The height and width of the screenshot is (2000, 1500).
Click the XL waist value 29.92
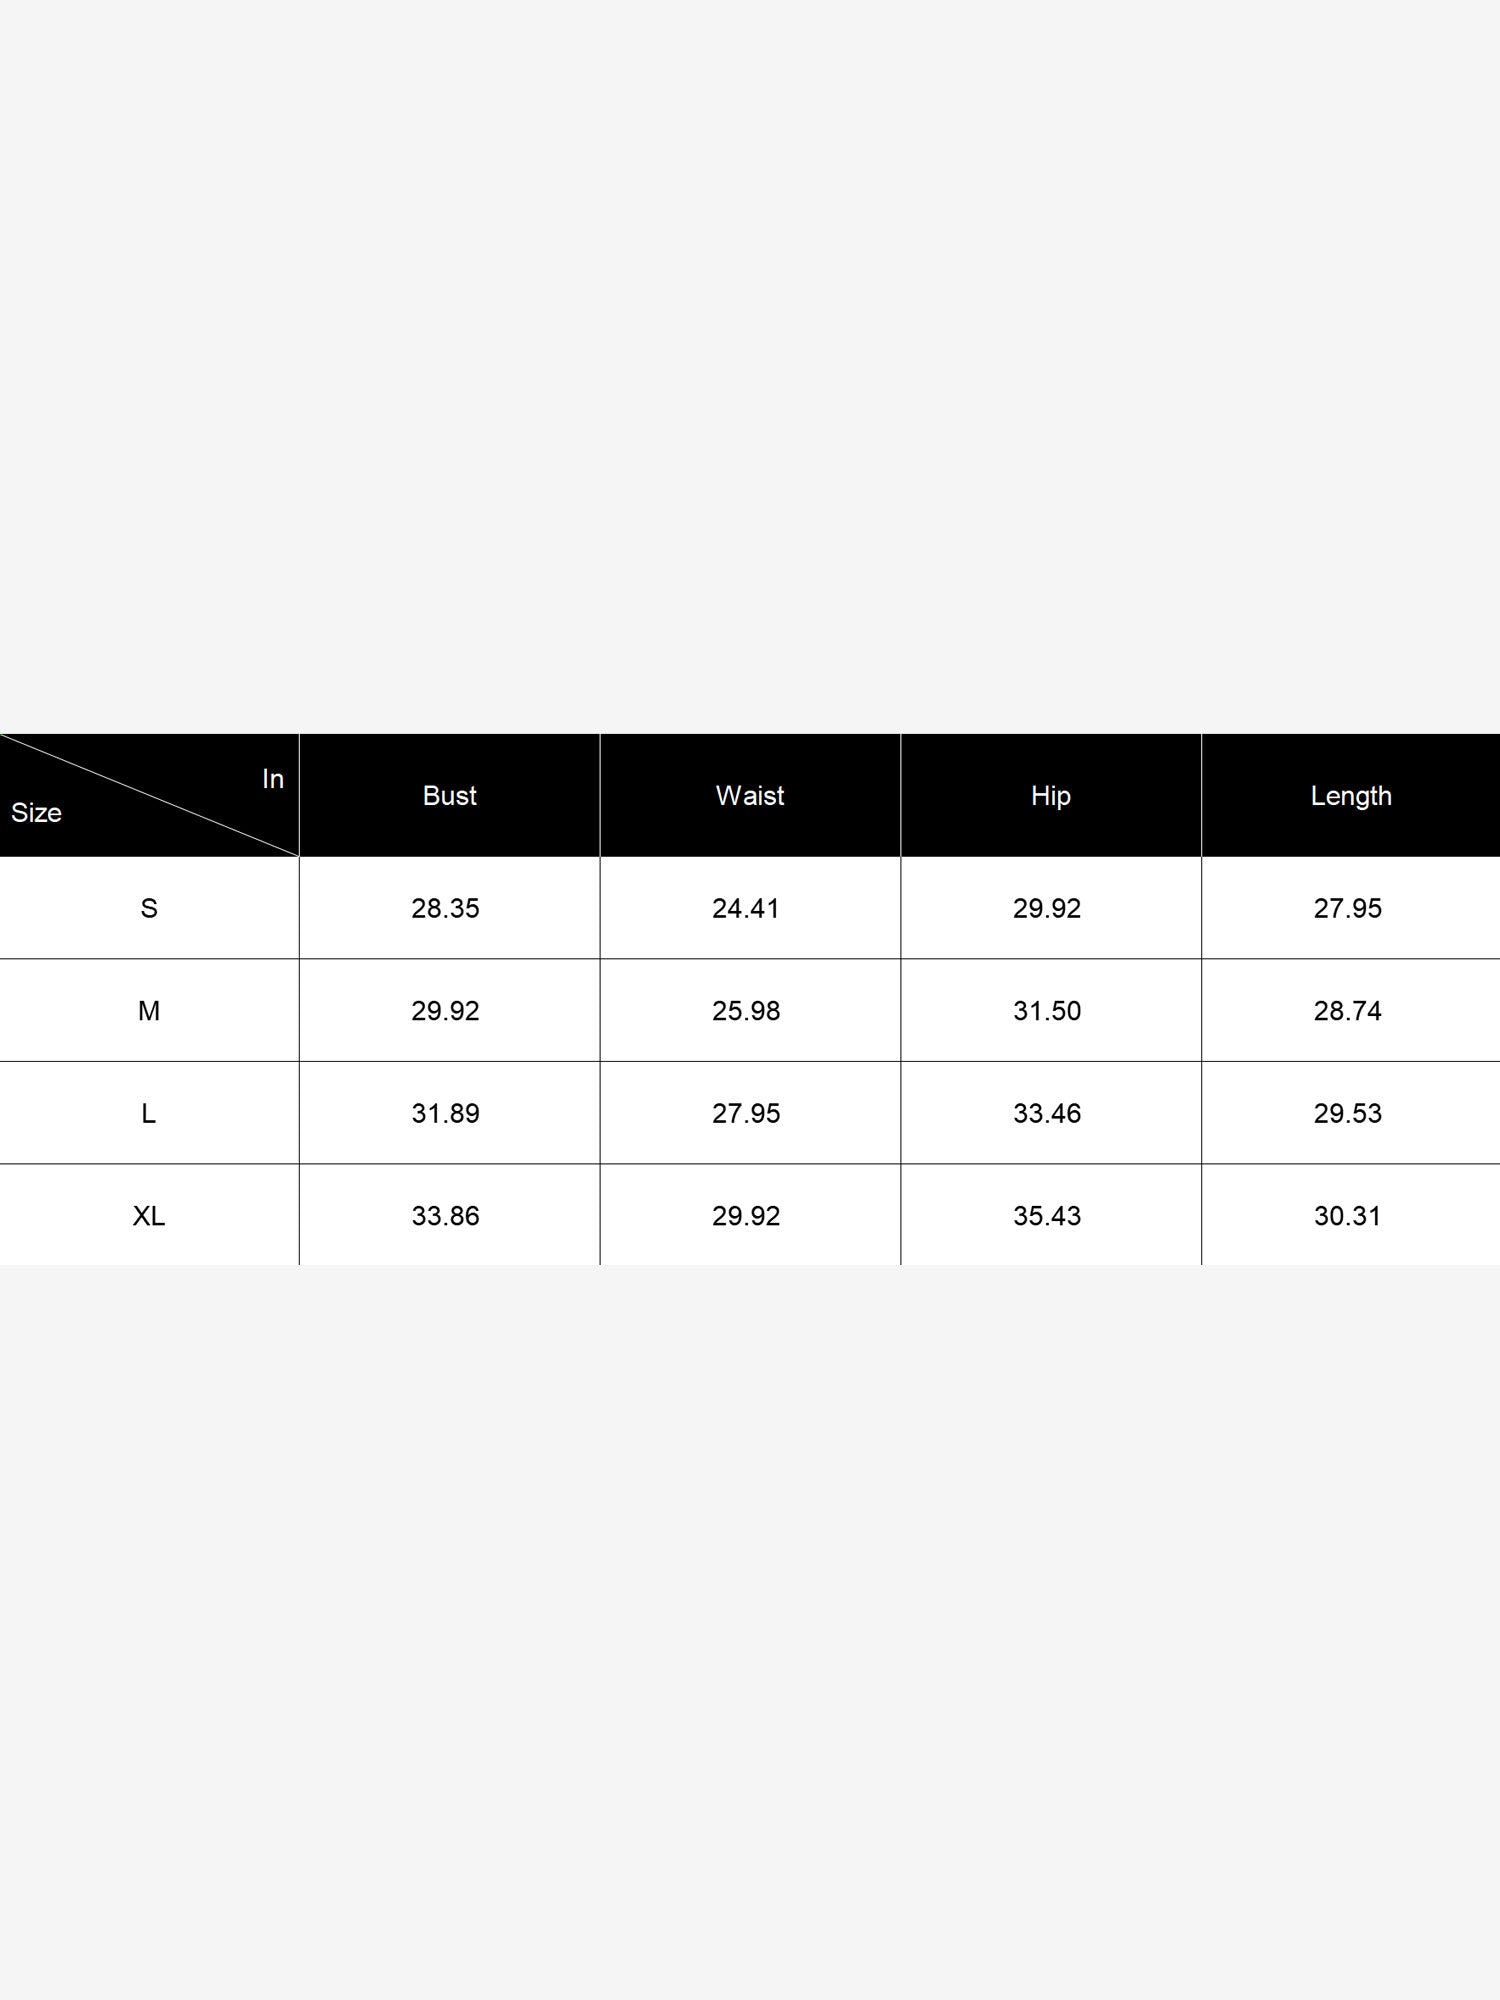point(746,1216)
